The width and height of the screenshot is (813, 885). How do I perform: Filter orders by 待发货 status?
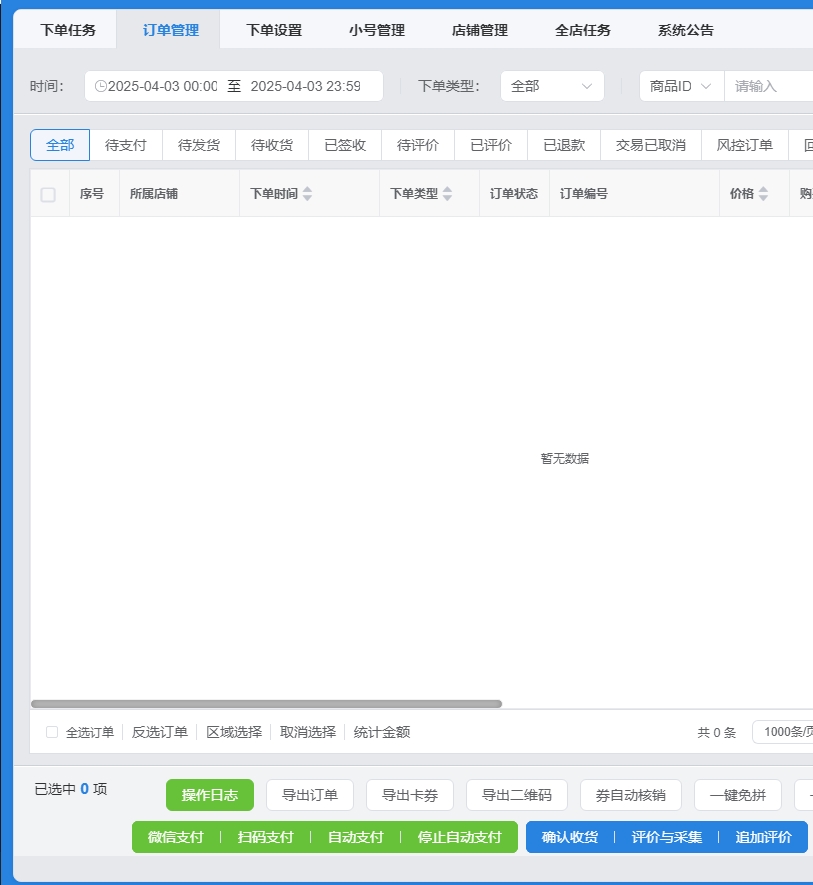tap(199, 145)
